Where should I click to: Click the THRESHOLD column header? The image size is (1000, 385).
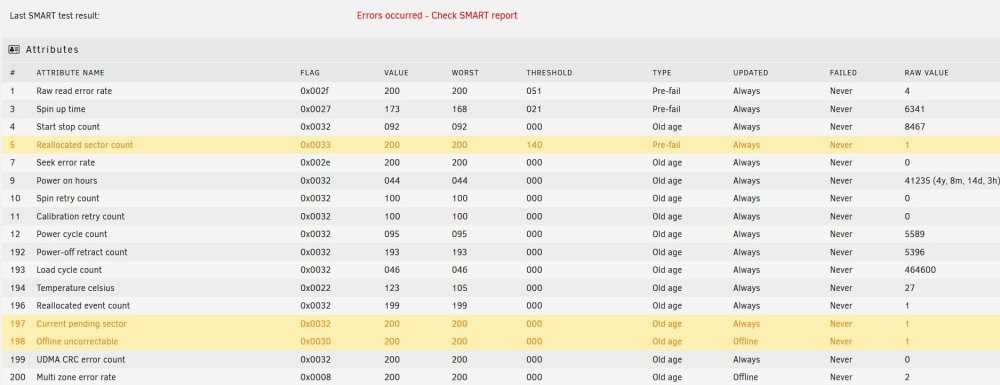[549, 73]
